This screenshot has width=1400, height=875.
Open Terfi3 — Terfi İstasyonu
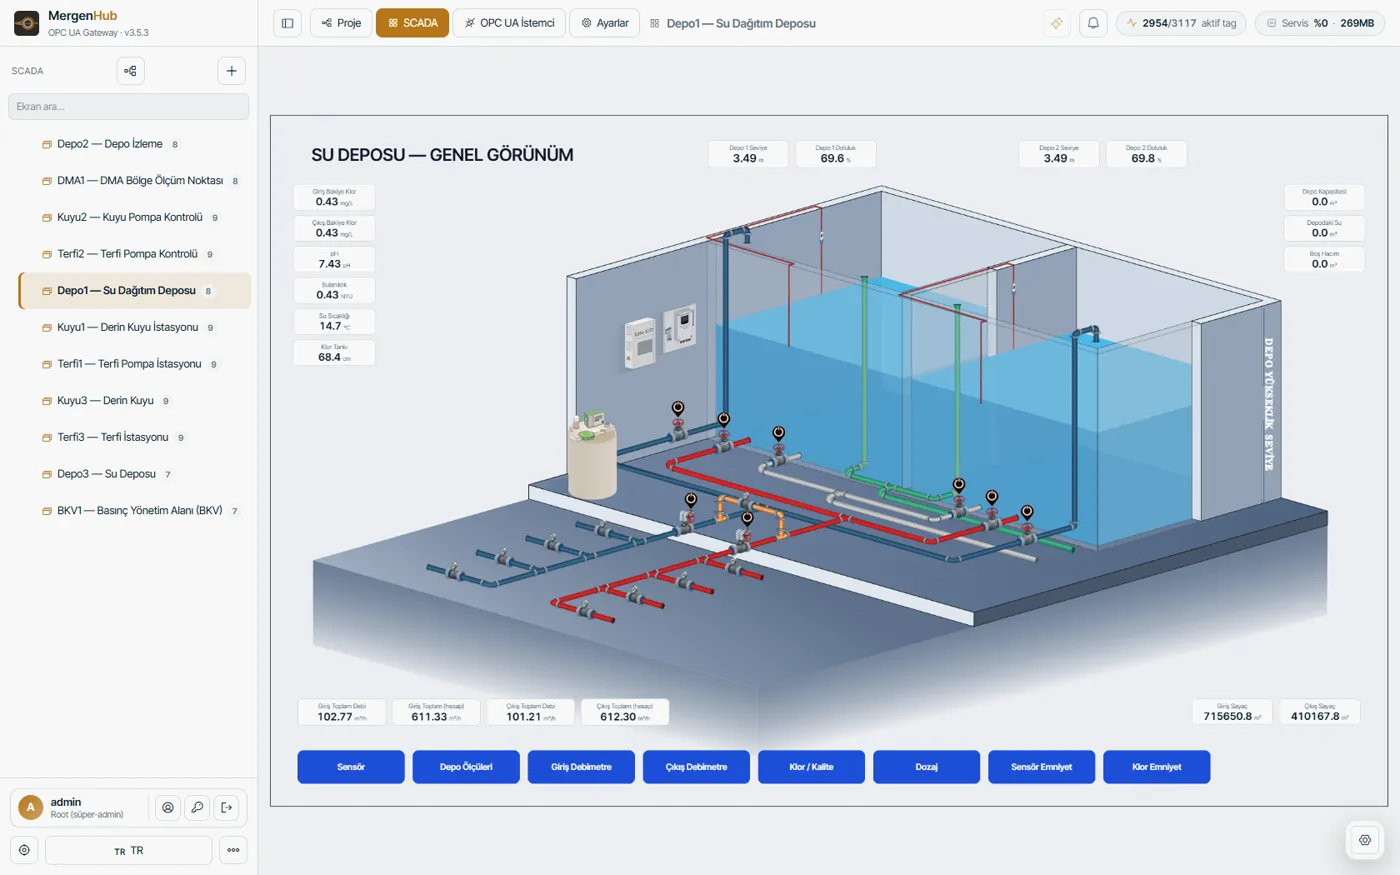click(135, 437)
